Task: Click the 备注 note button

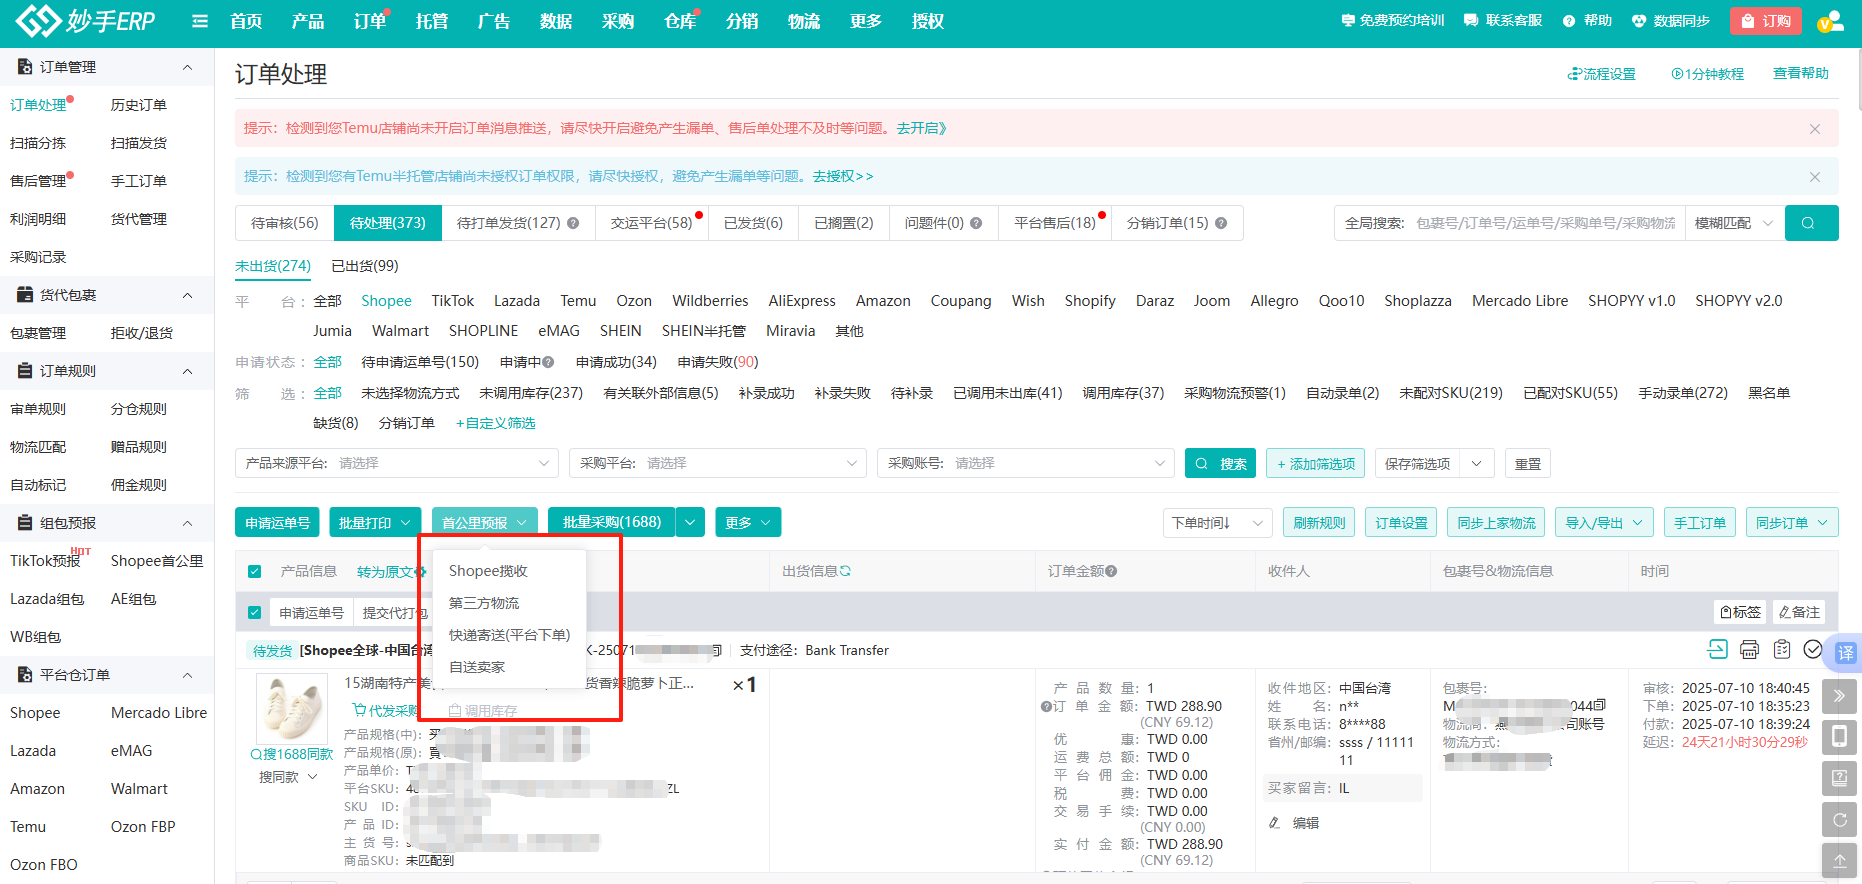Action: click(1799, 612)
